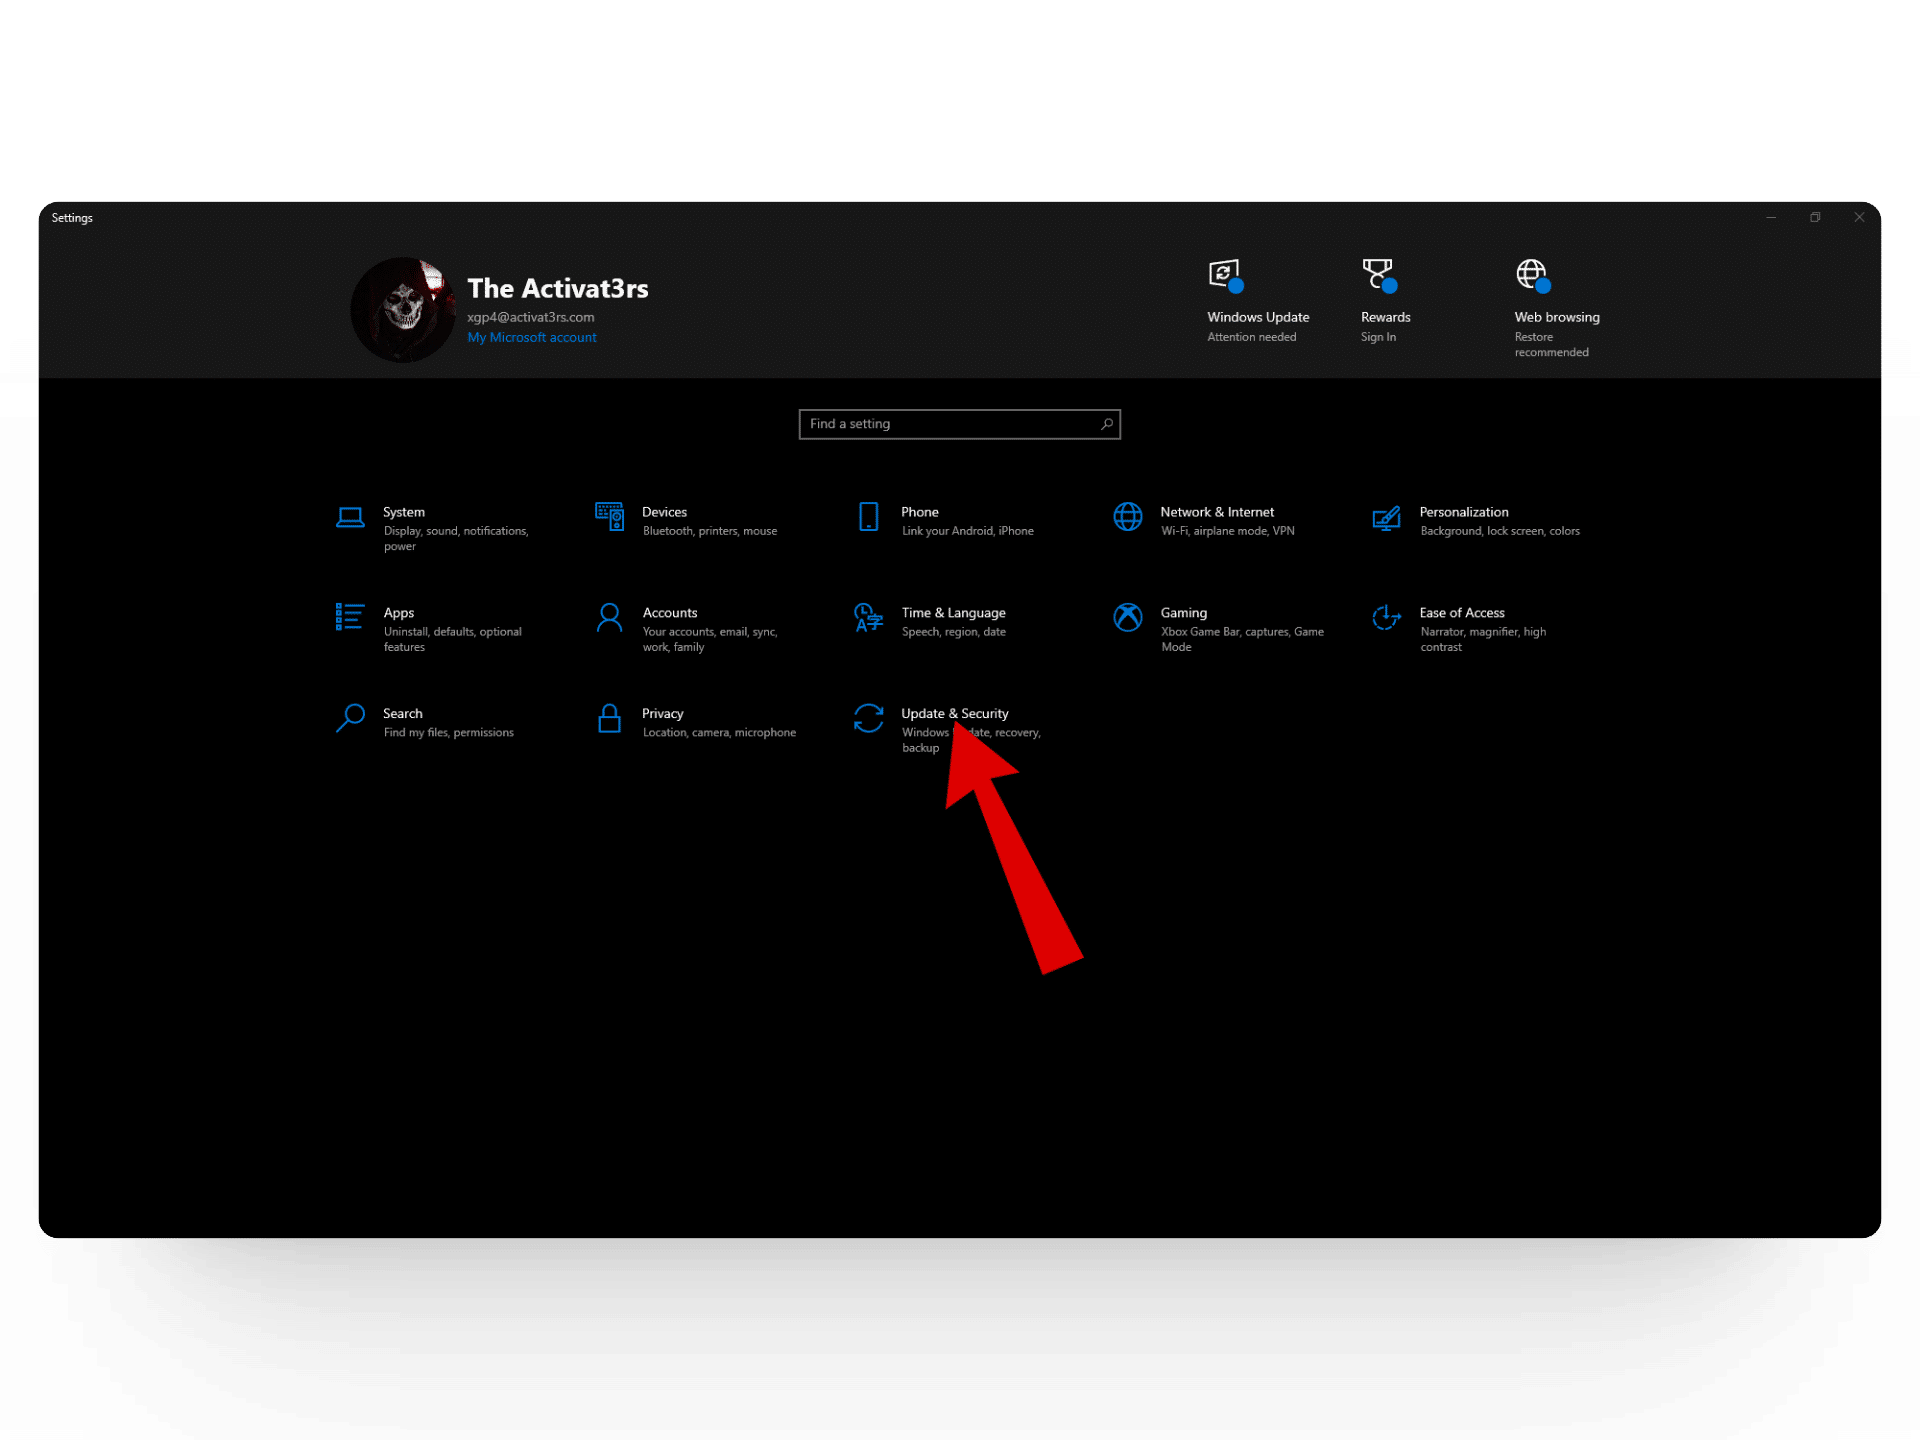Image resolution: width=1920 pixels, height=1440 pixels.
Task: Click the Phone settings icon
Action: (x=868, y=517)
